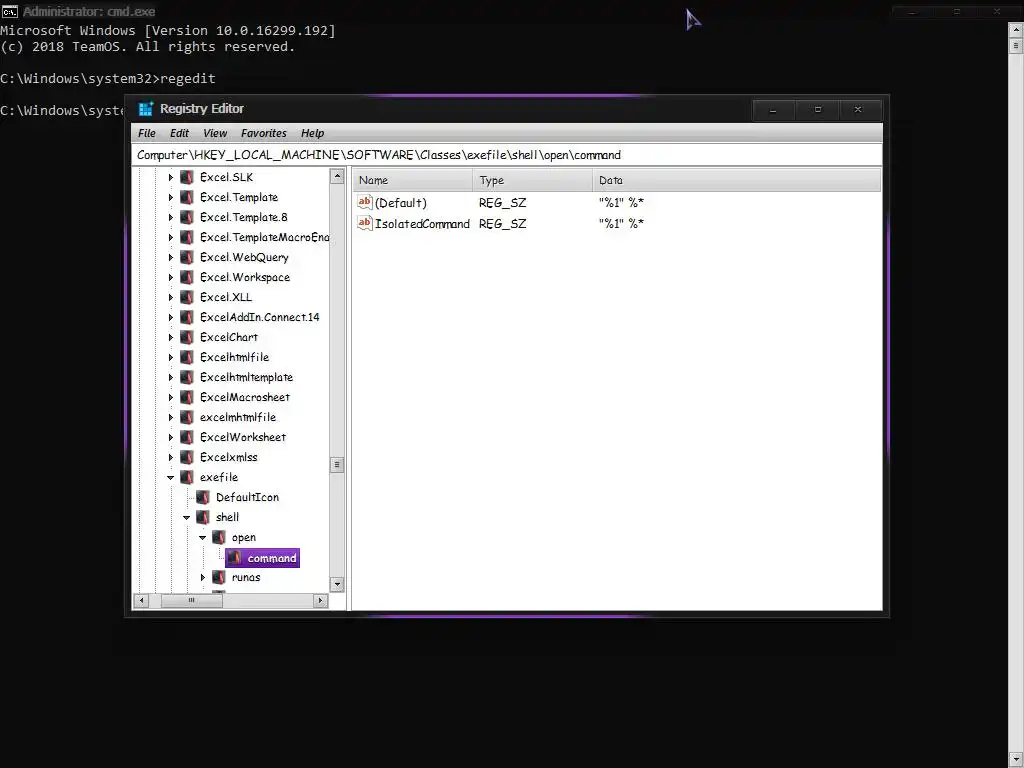
Task: Select the excelmhtmlfile key folder icon
Action: [x=187, y=417]
